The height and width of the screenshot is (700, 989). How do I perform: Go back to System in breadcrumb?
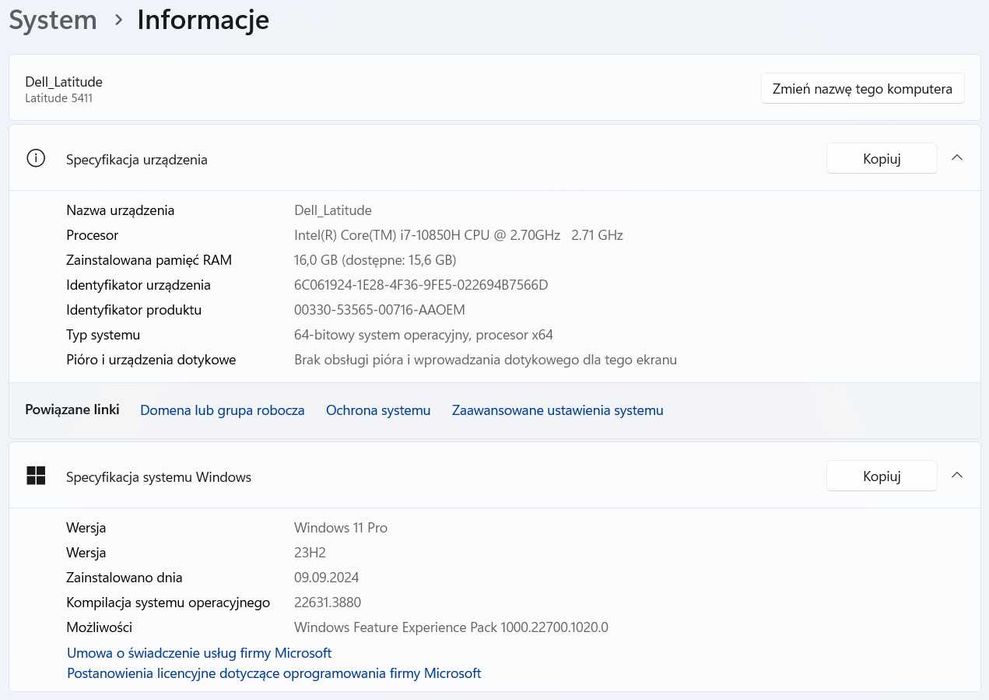click(53, 20)
